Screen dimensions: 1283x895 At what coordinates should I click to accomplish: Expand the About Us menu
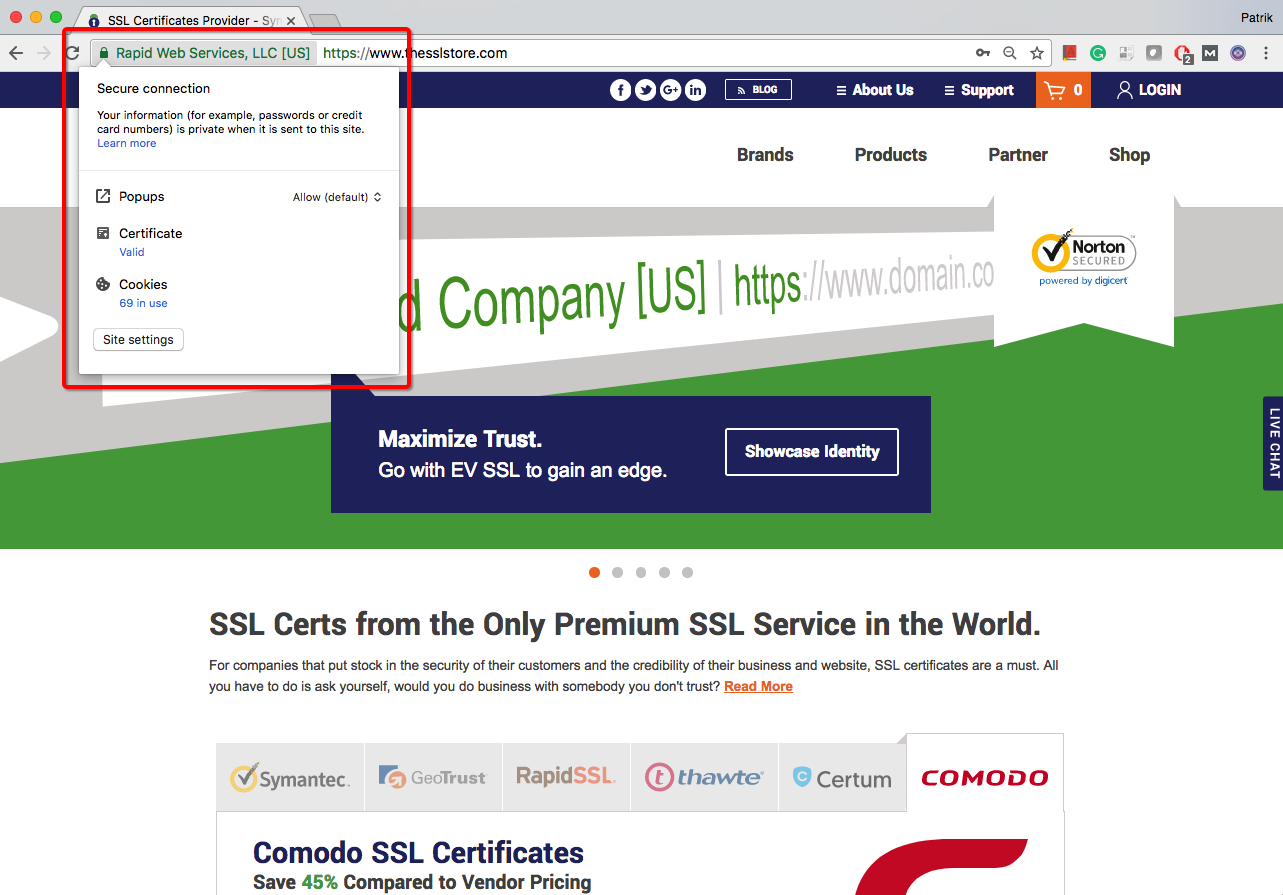875,90
